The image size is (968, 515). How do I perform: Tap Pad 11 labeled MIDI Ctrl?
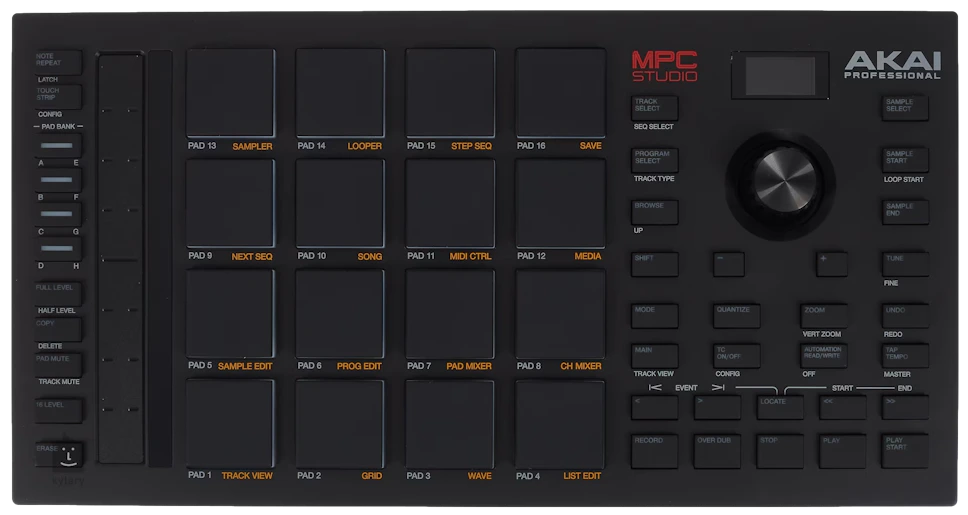point(450,203)
